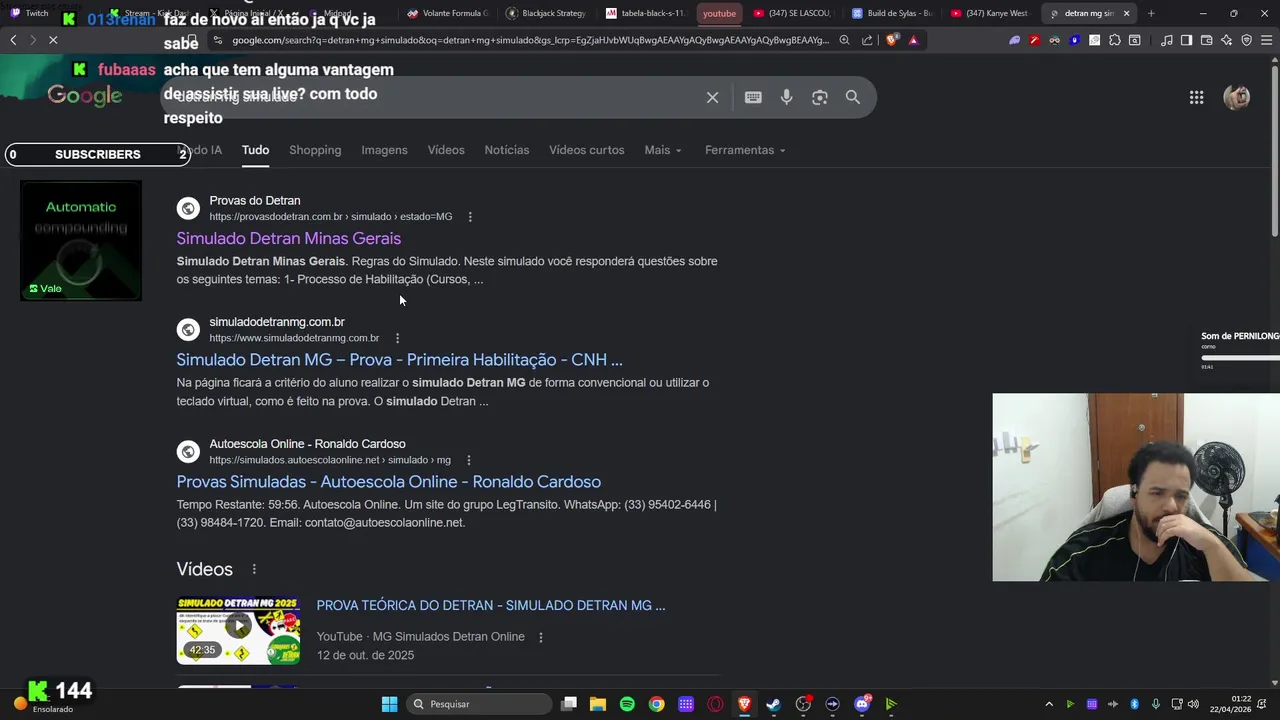Viewport: 1280px width, 720px height.
Task: Open a new browser tab
Action: 1151,13
